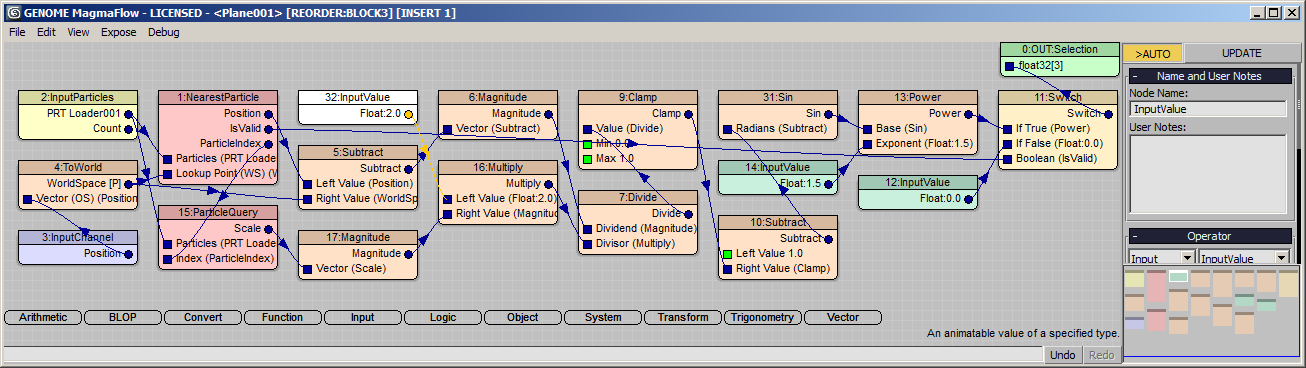Select the 10:Subtract node header

coord(778,223)
